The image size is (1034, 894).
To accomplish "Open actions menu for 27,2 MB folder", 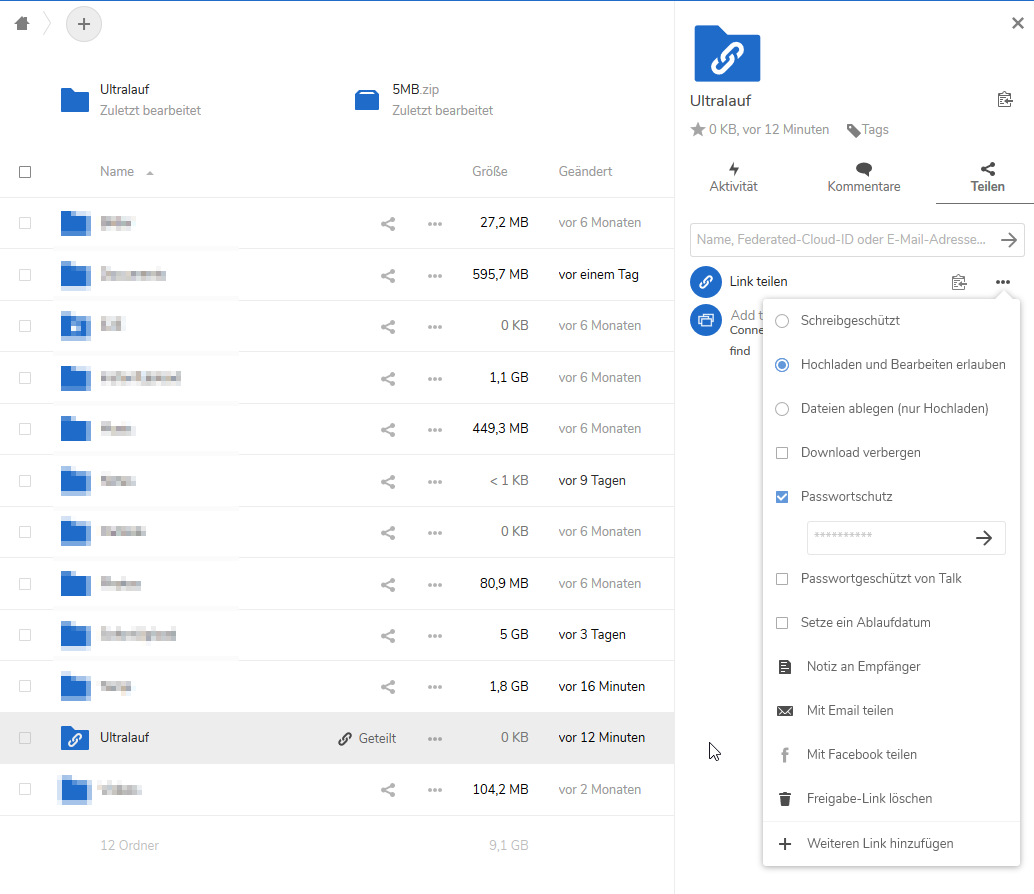I will click(435, 224).
